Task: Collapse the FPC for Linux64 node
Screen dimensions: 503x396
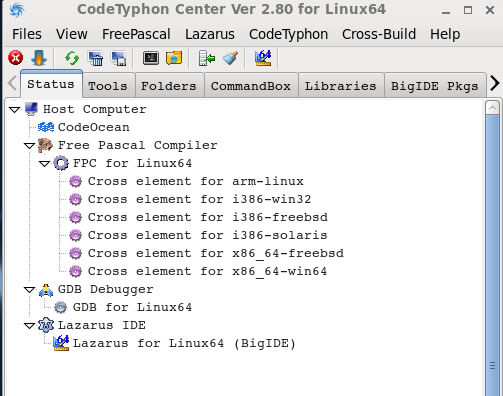Action: (x=44, y=163)
